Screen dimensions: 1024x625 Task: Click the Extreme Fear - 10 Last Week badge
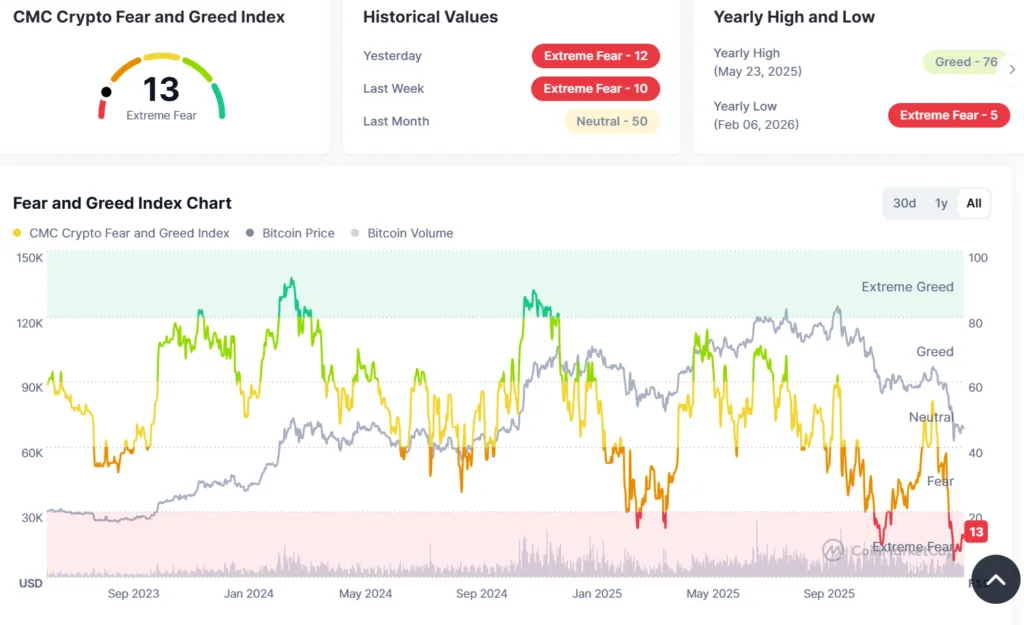coord(595,89)
